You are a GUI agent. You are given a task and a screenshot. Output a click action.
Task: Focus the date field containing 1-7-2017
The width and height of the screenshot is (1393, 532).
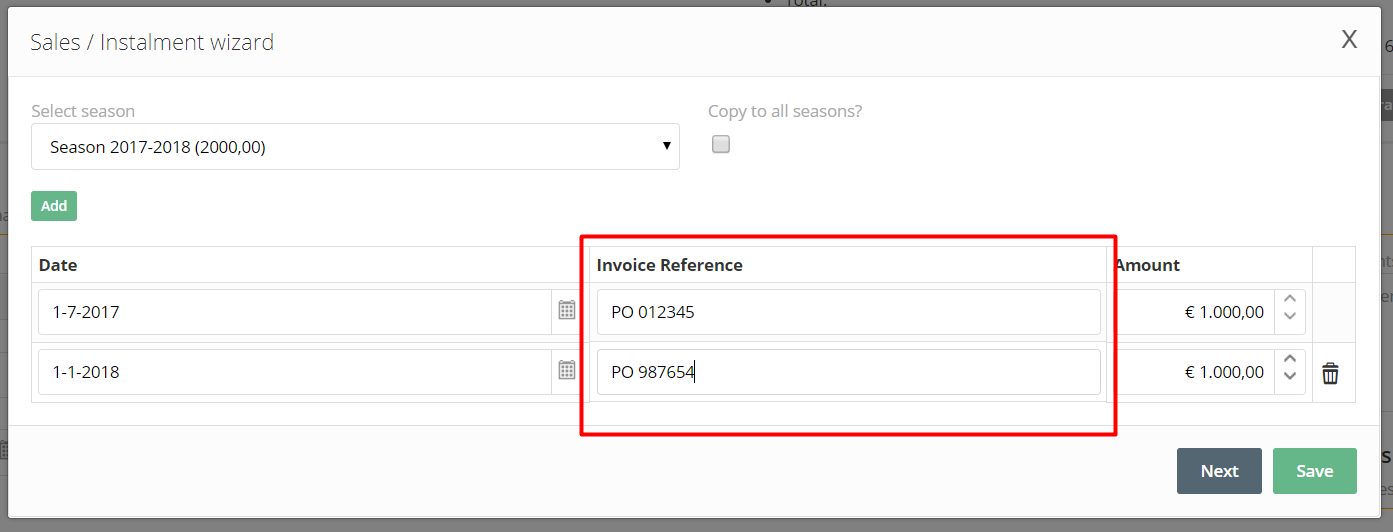pyautogui.click(x=295, y=312)
